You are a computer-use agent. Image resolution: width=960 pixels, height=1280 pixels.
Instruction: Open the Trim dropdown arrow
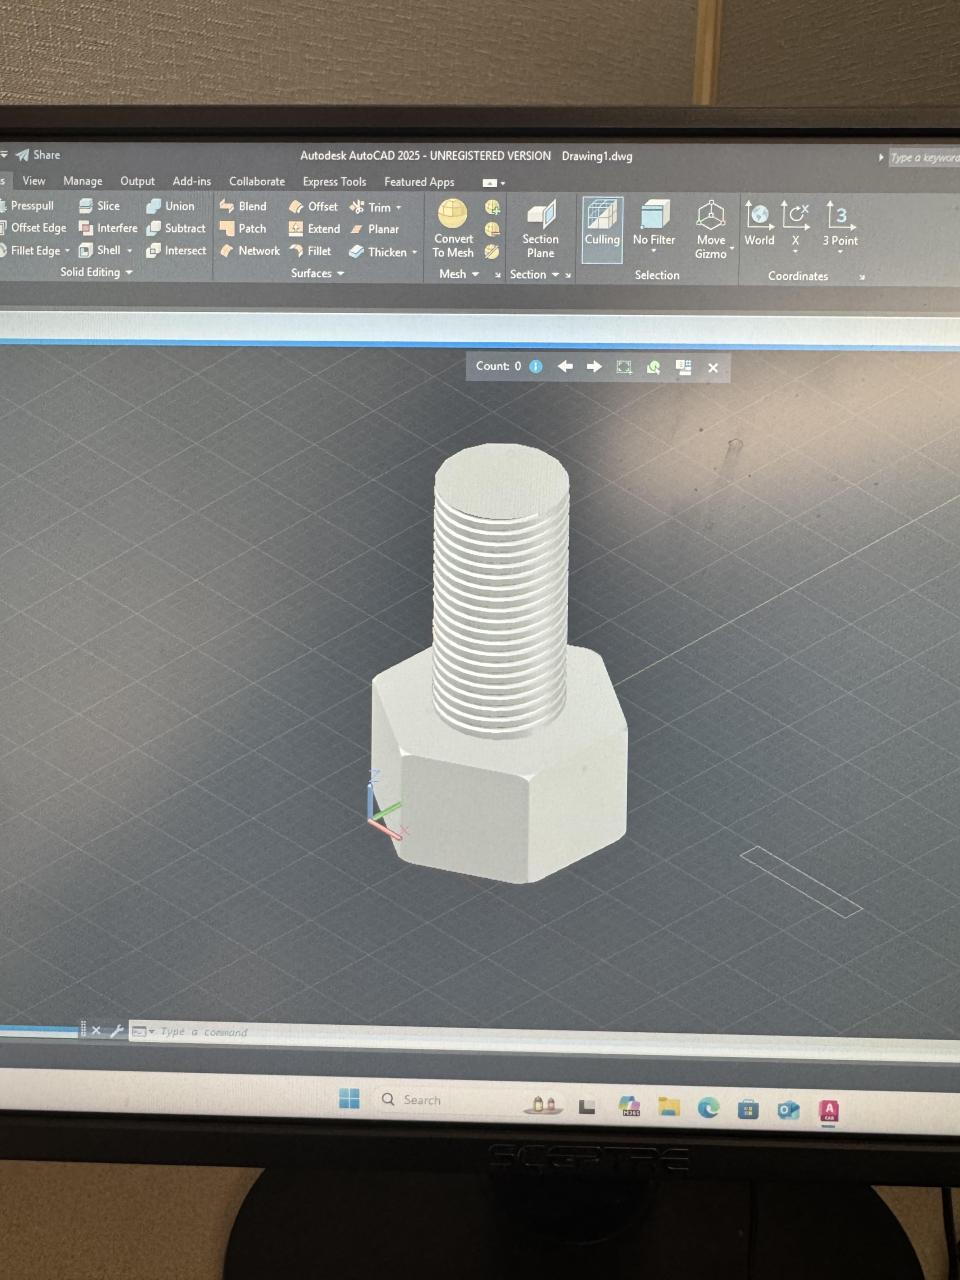click(x=399, y=208)
